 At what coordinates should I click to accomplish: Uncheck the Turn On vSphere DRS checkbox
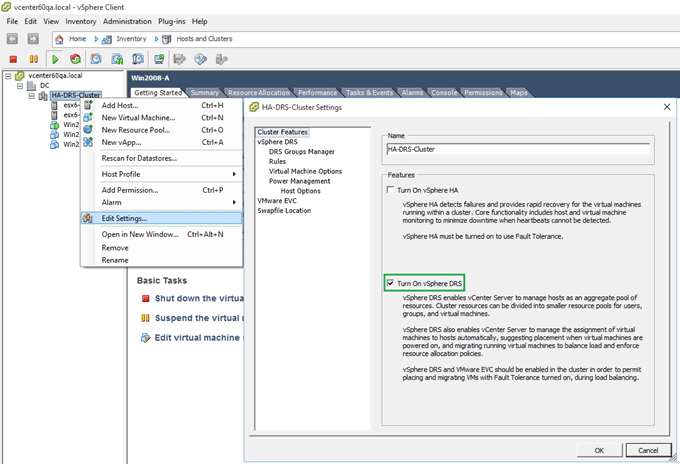[x=390, y=283]
